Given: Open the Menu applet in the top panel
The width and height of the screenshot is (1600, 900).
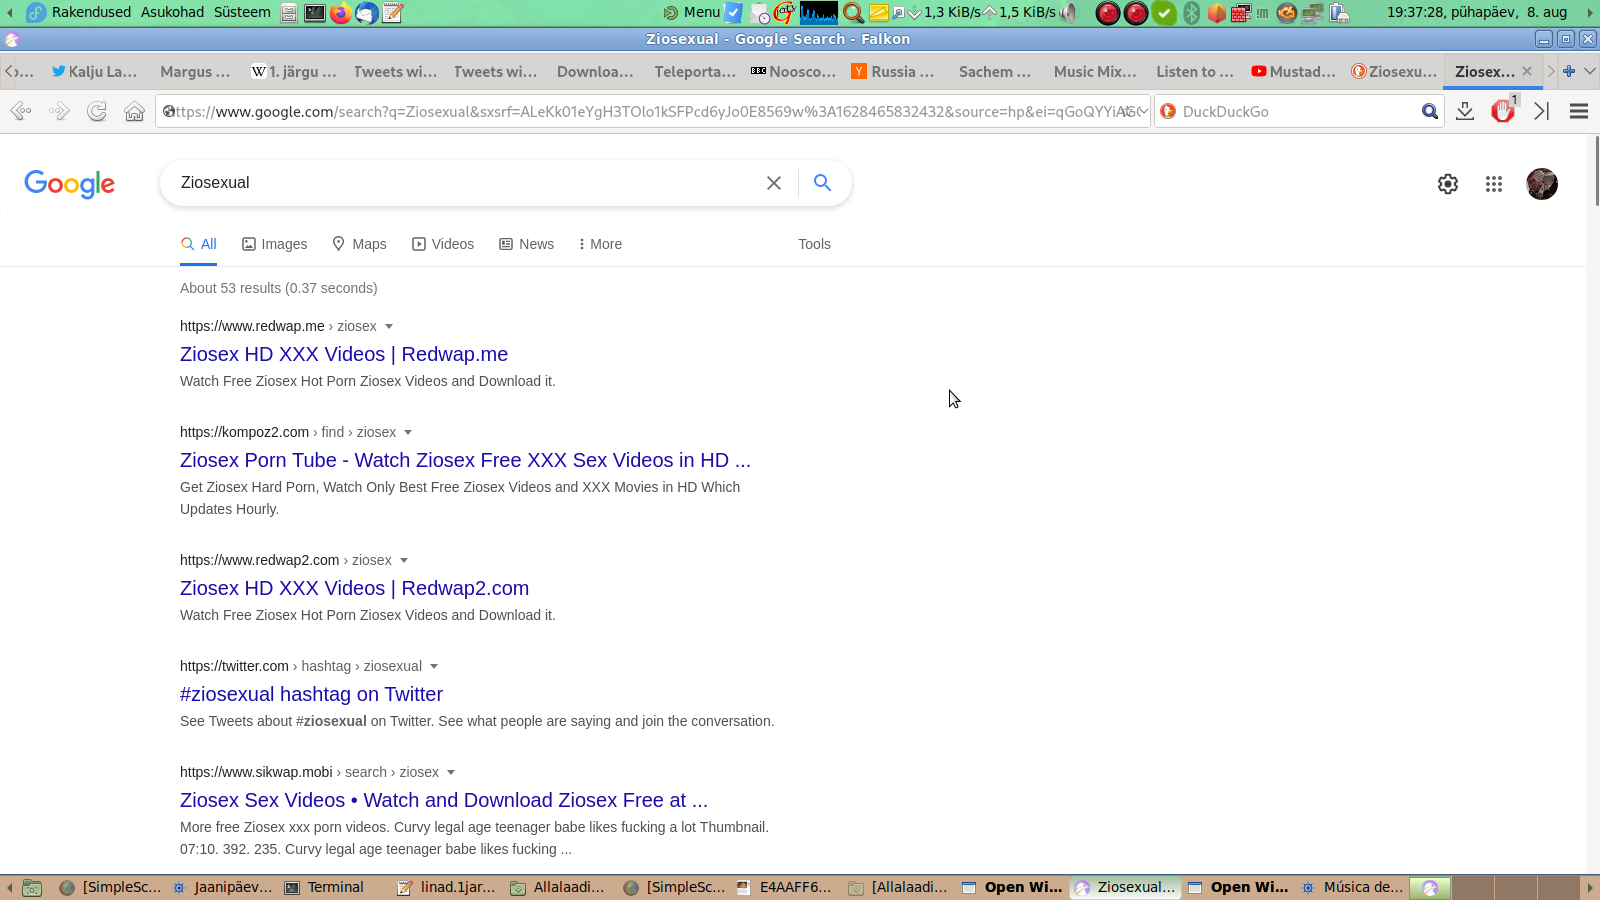Looking at the screenshot, I should pos(692,12).
